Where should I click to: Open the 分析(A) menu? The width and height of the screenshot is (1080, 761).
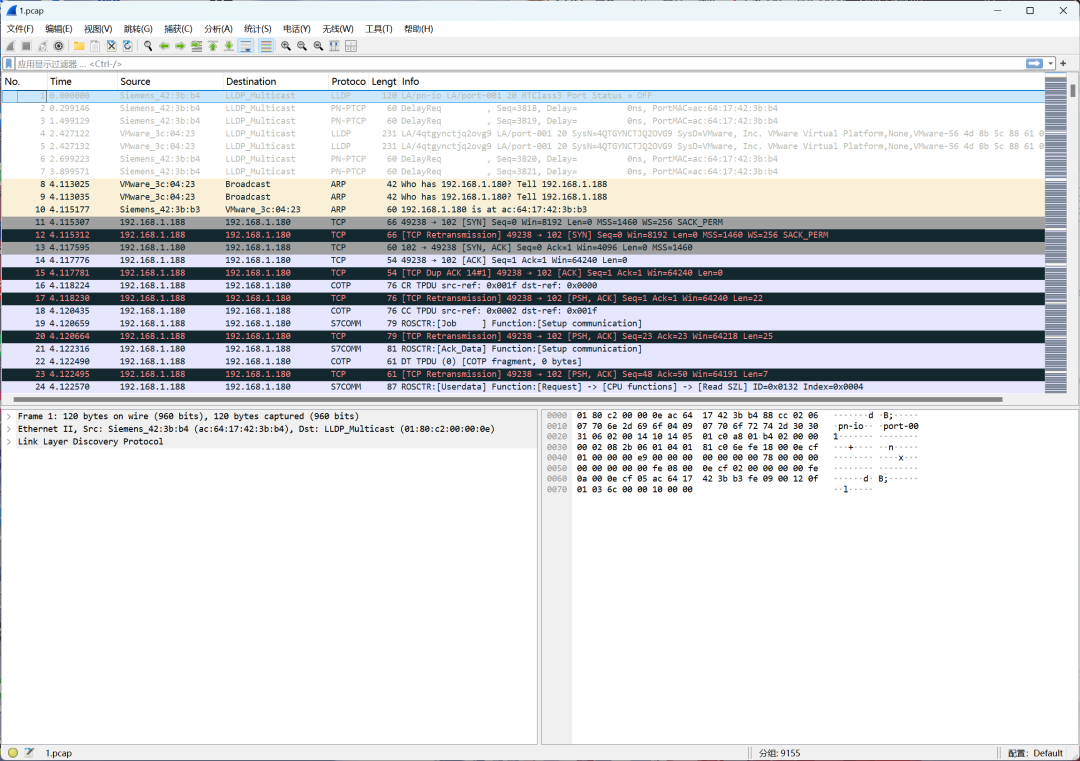pyautogui.click(x=218, y=29)
